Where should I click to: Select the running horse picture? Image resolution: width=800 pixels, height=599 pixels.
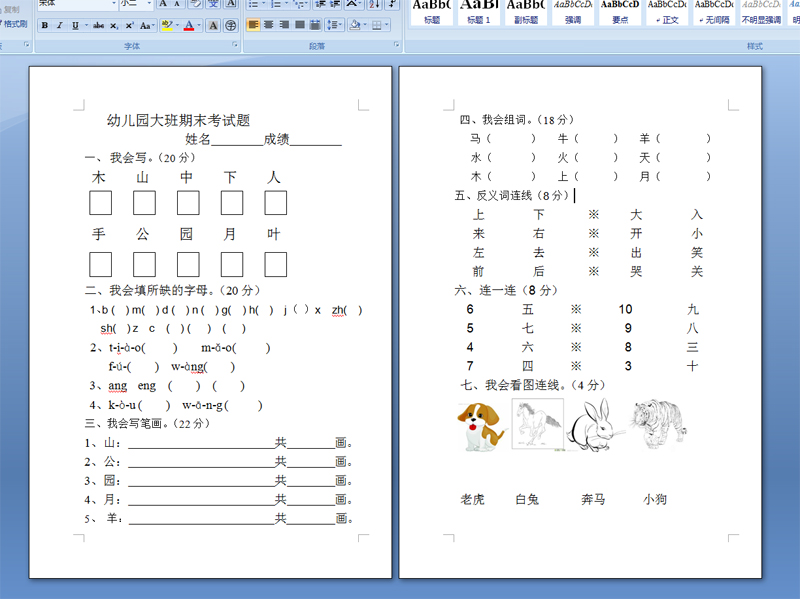(538, 424)
